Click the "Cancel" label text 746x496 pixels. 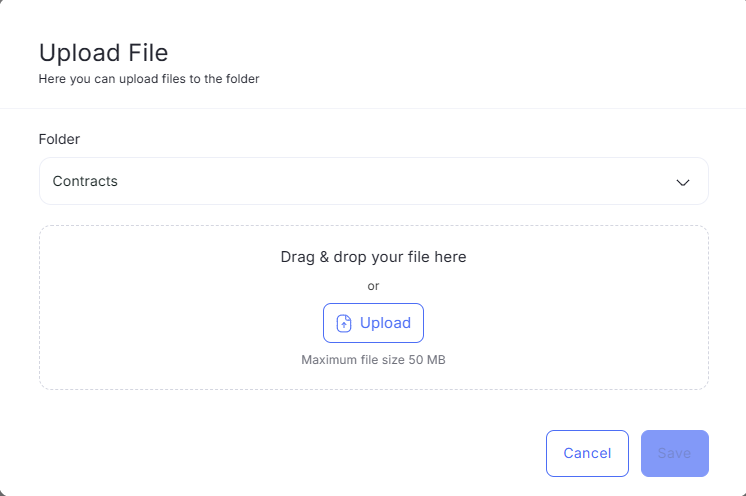587,453
